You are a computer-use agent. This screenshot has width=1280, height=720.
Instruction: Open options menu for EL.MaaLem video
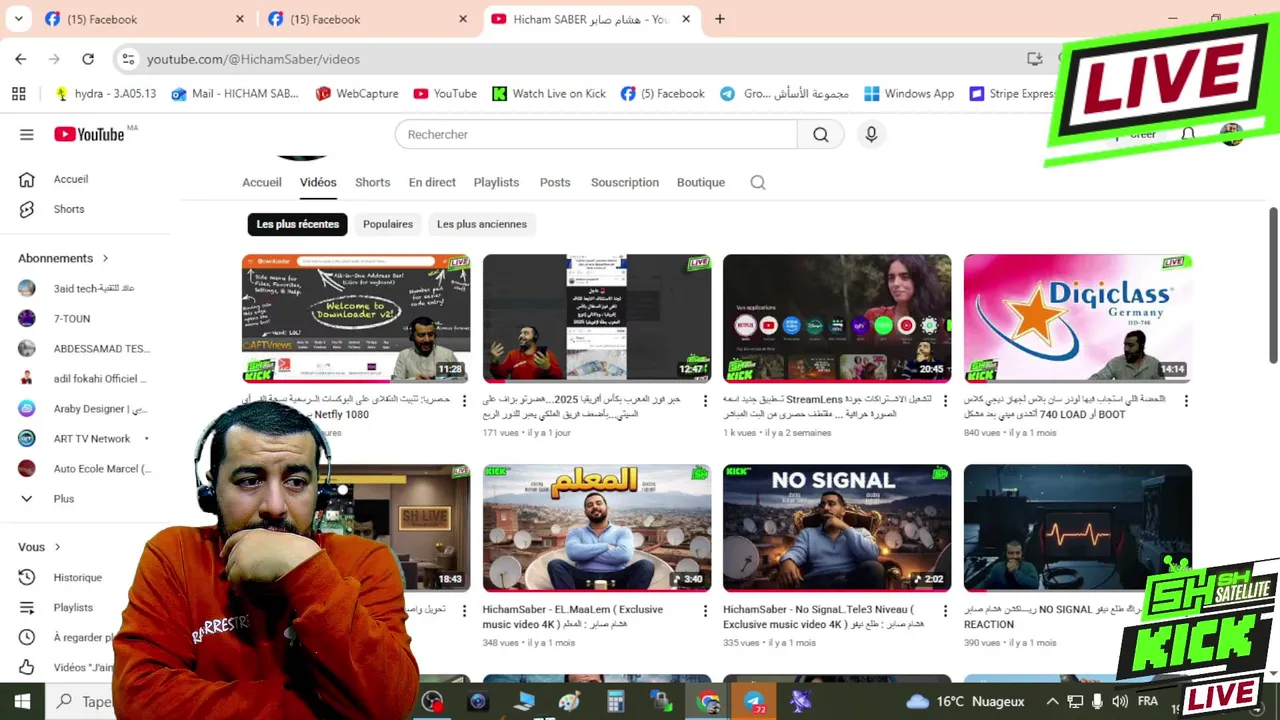[705, 611]
